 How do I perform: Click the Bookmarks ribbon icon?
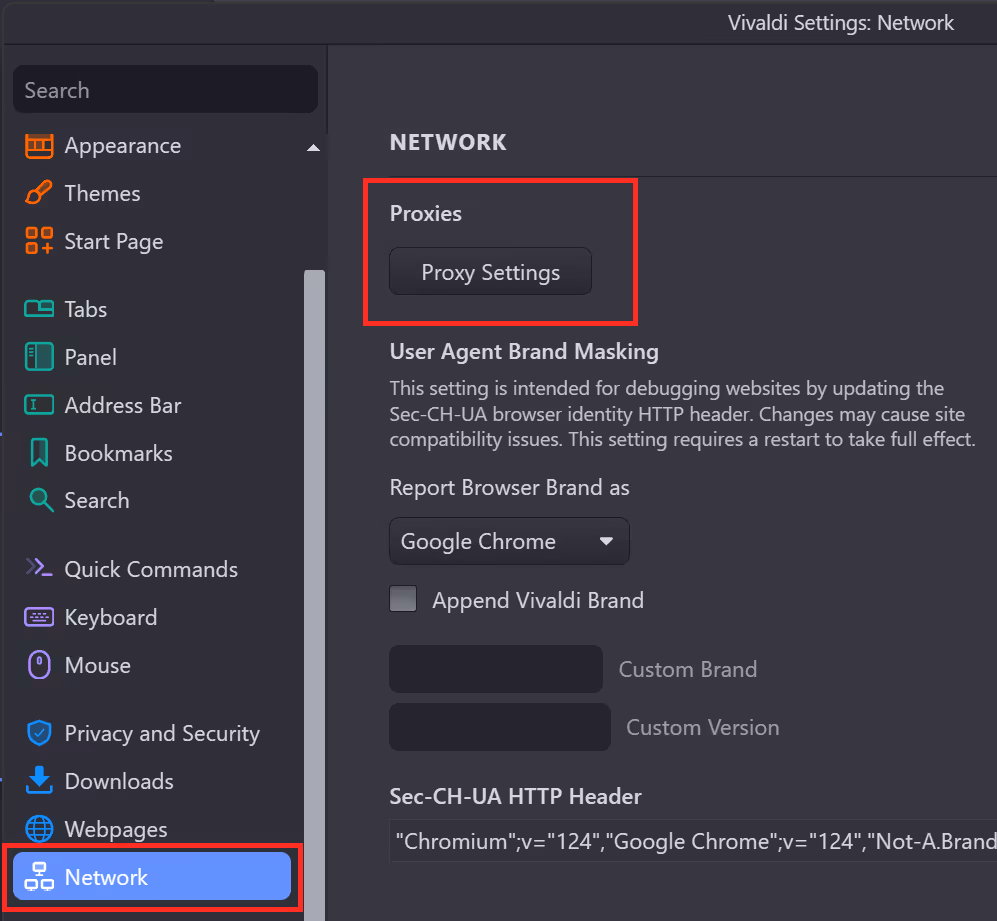coord(39,452)
